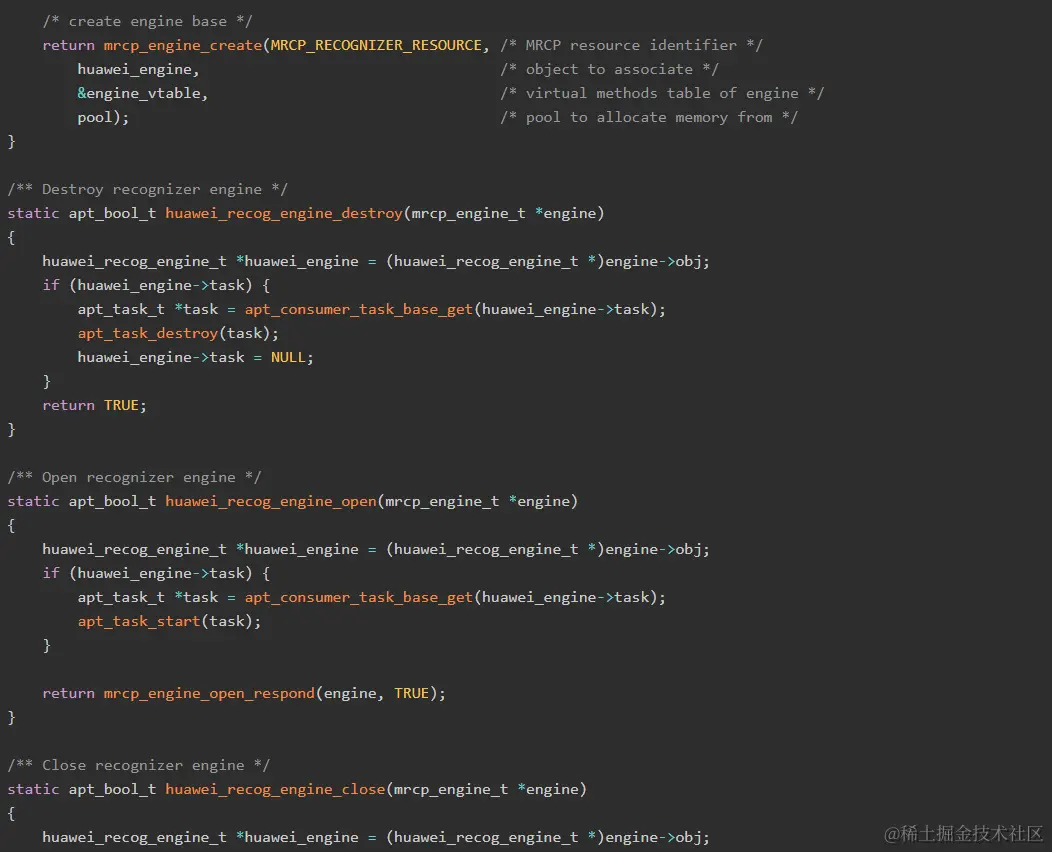Click the comment "MRCP resource identifier"
1052x852 pixels.
[x=631, y=46]
